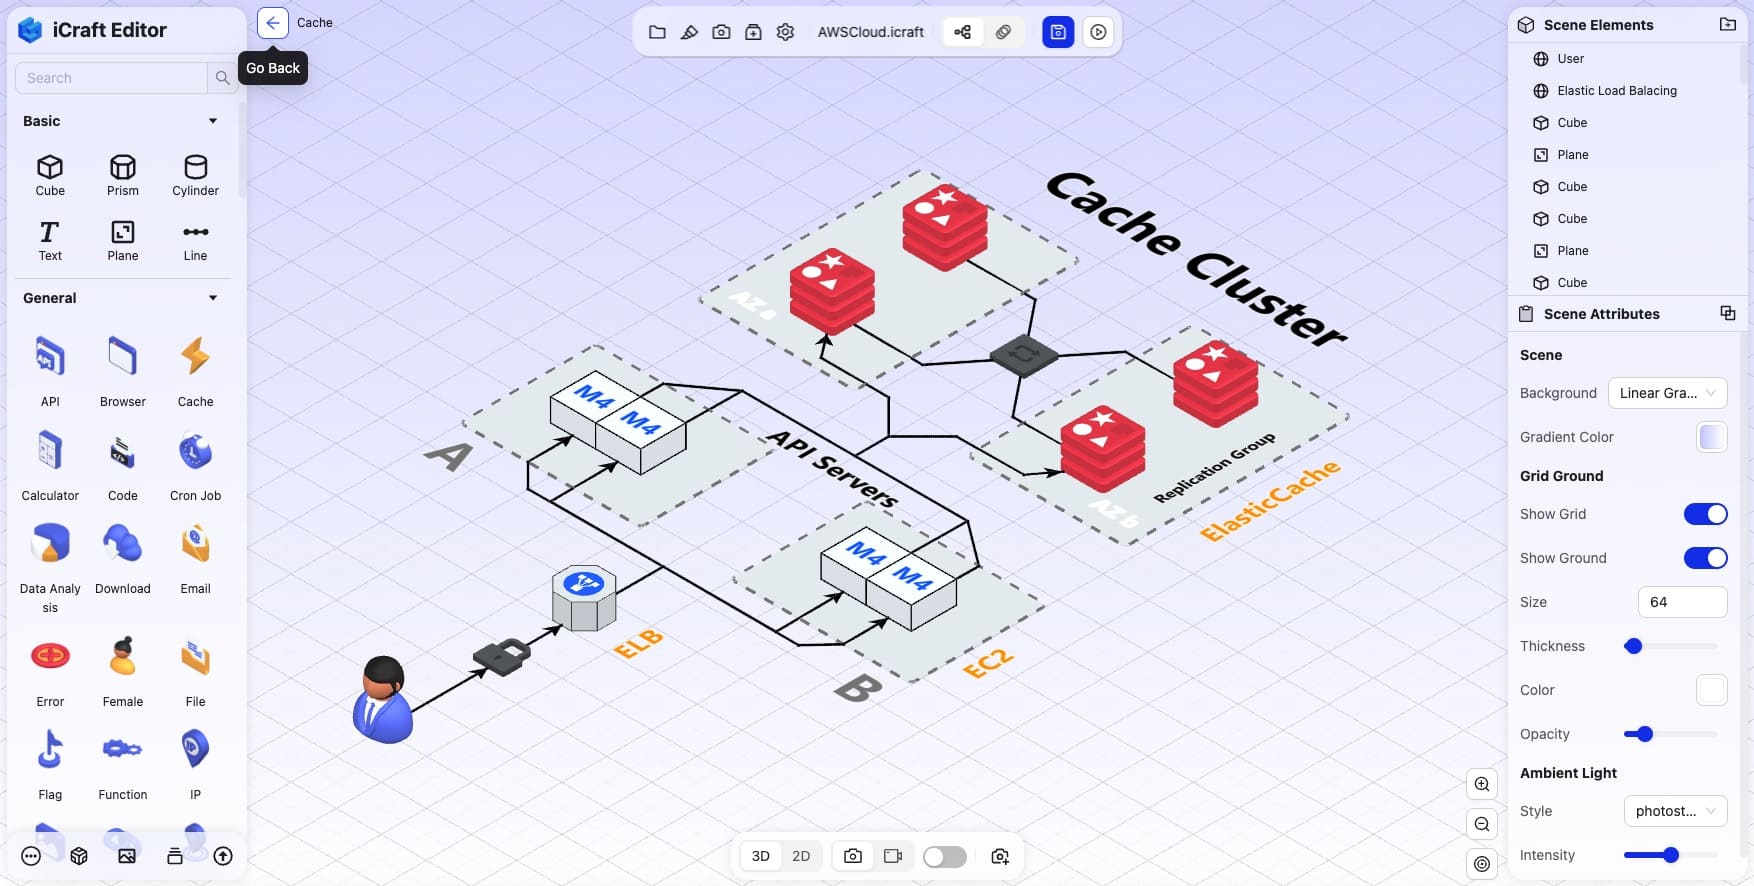Image resolution: width=1754 pixels, height=886 pixels.
Task: Click the Scene Elements folder icon
Action: pos(1727,24)
